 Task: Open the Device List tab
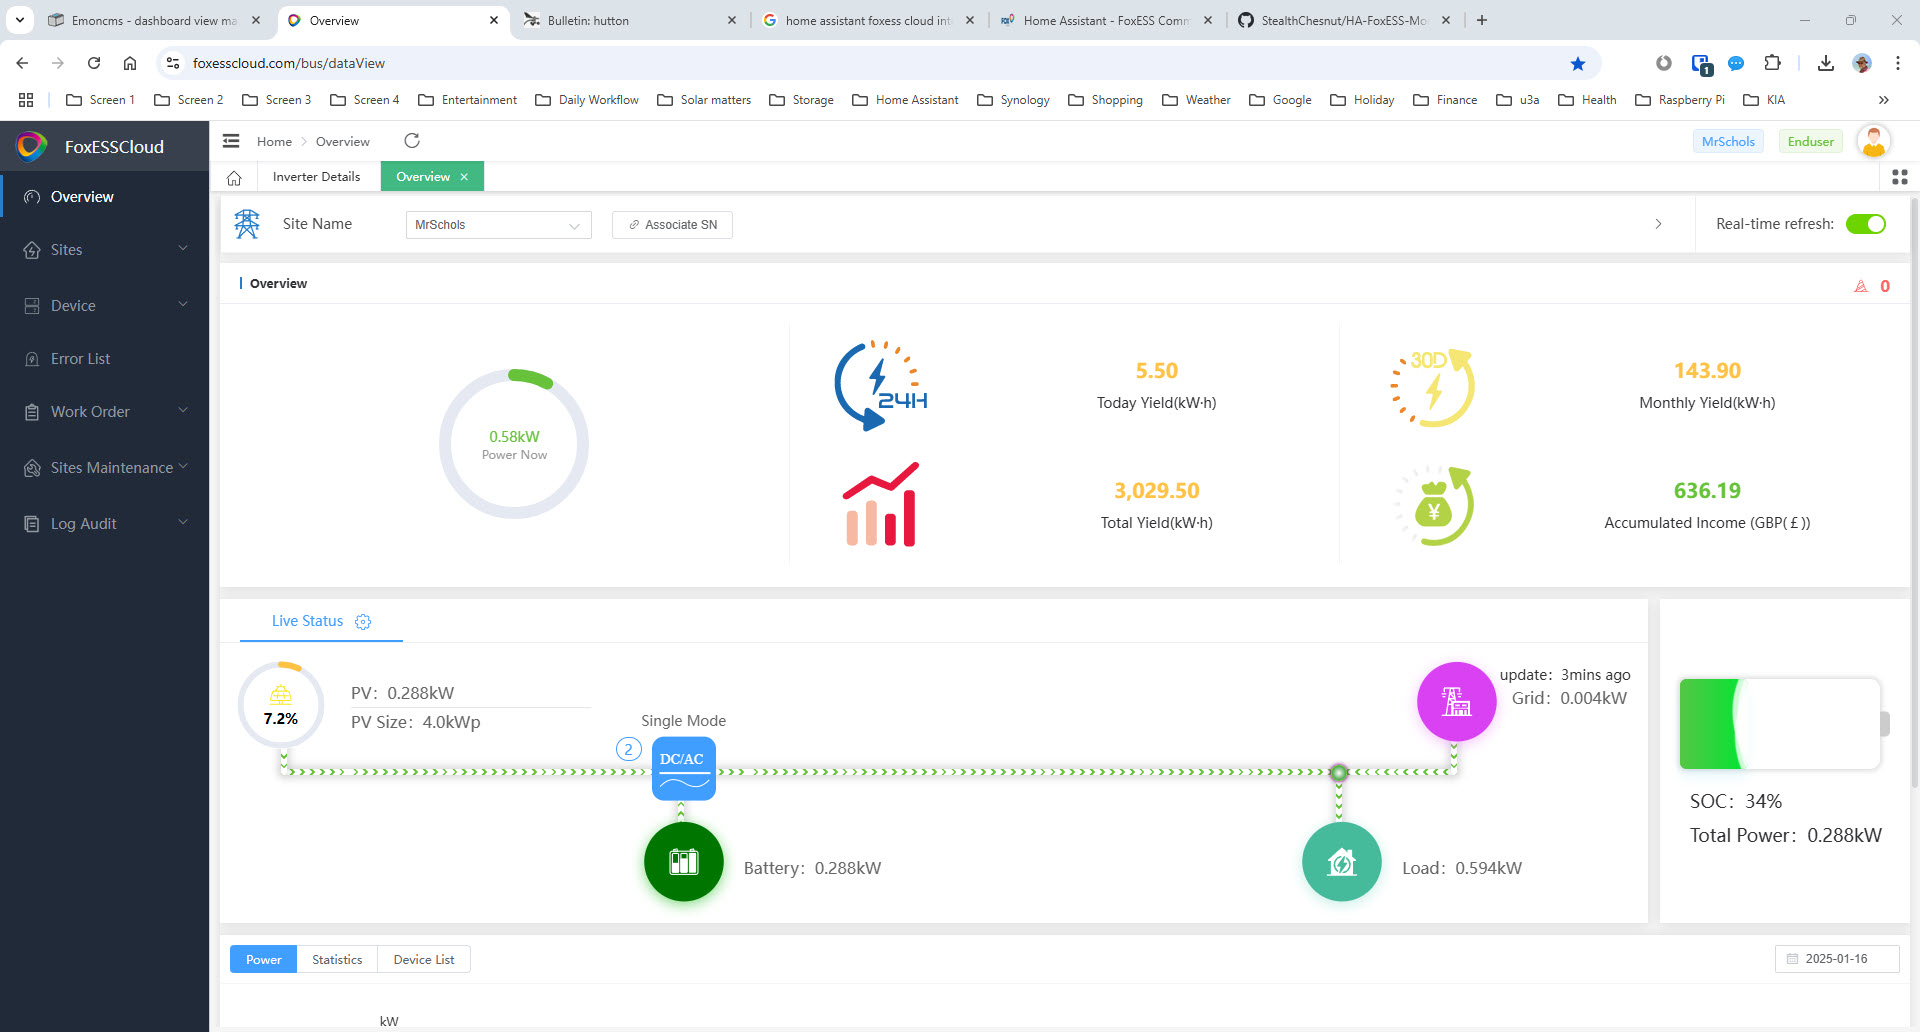423,960
